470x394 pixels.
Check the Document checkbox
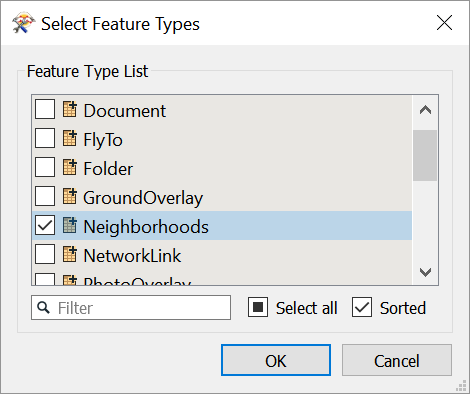click(45, 109)
